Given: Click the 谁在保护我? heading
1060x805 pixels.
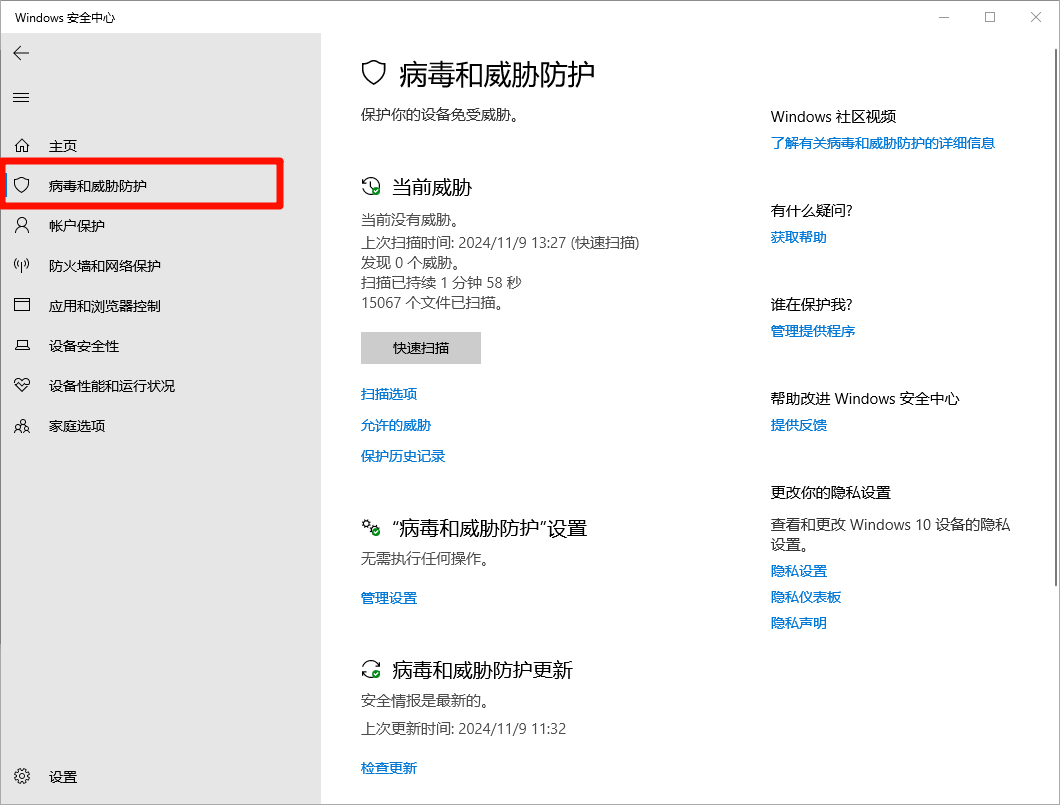Looking at the screenshot, I should point(811,304).
